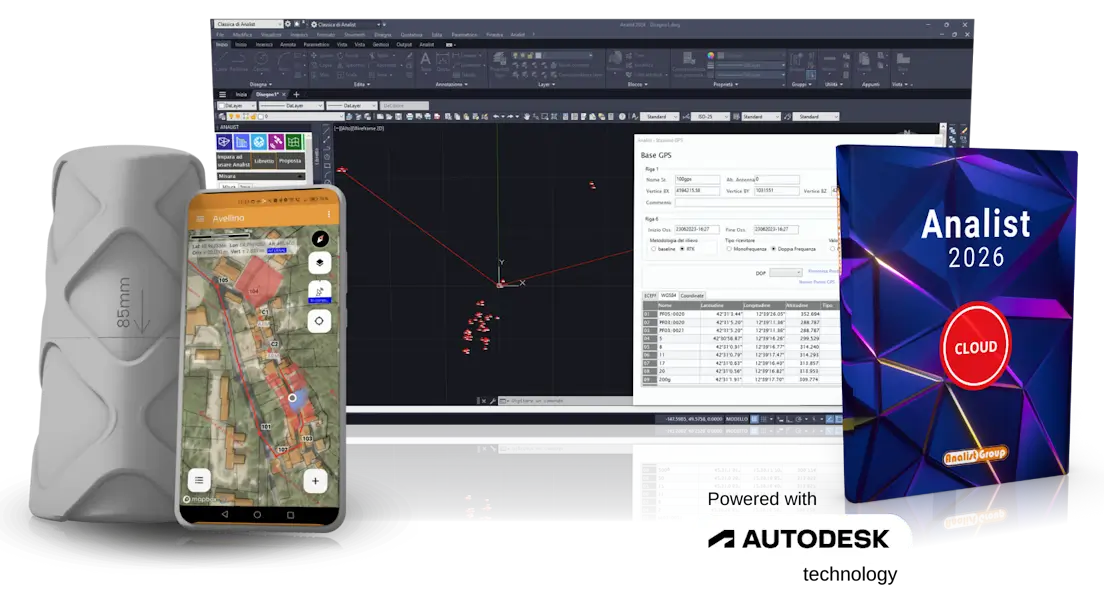Tap the locate target button on phone
Viewport: 1104px width, 600px height.
(319, 321)
